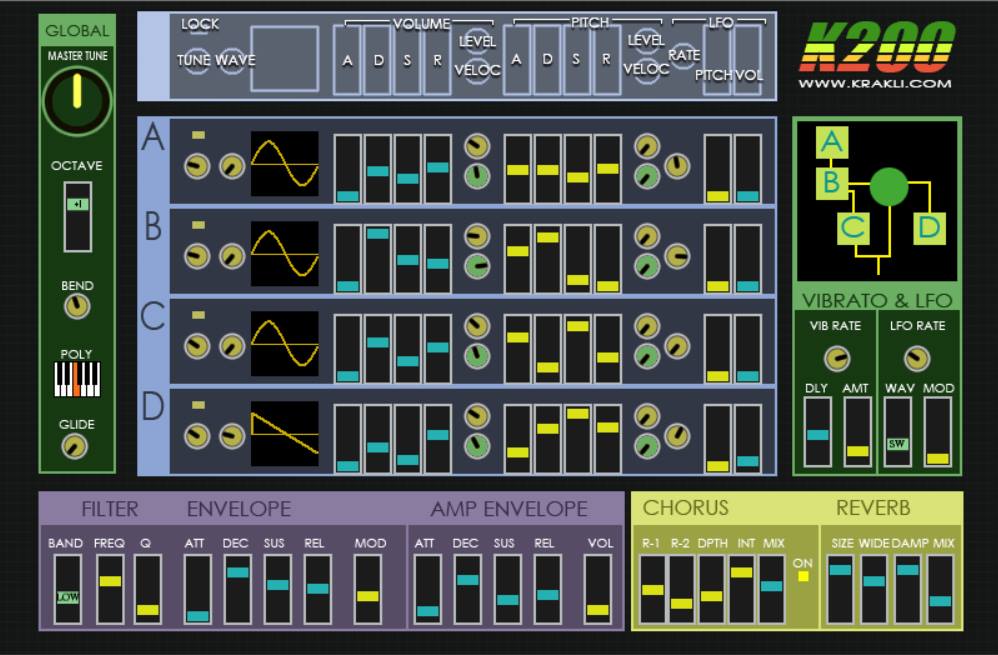Click oscillator A volume decay slider
The width and height of the screenshot is (998, 655).
coord(377,169)
